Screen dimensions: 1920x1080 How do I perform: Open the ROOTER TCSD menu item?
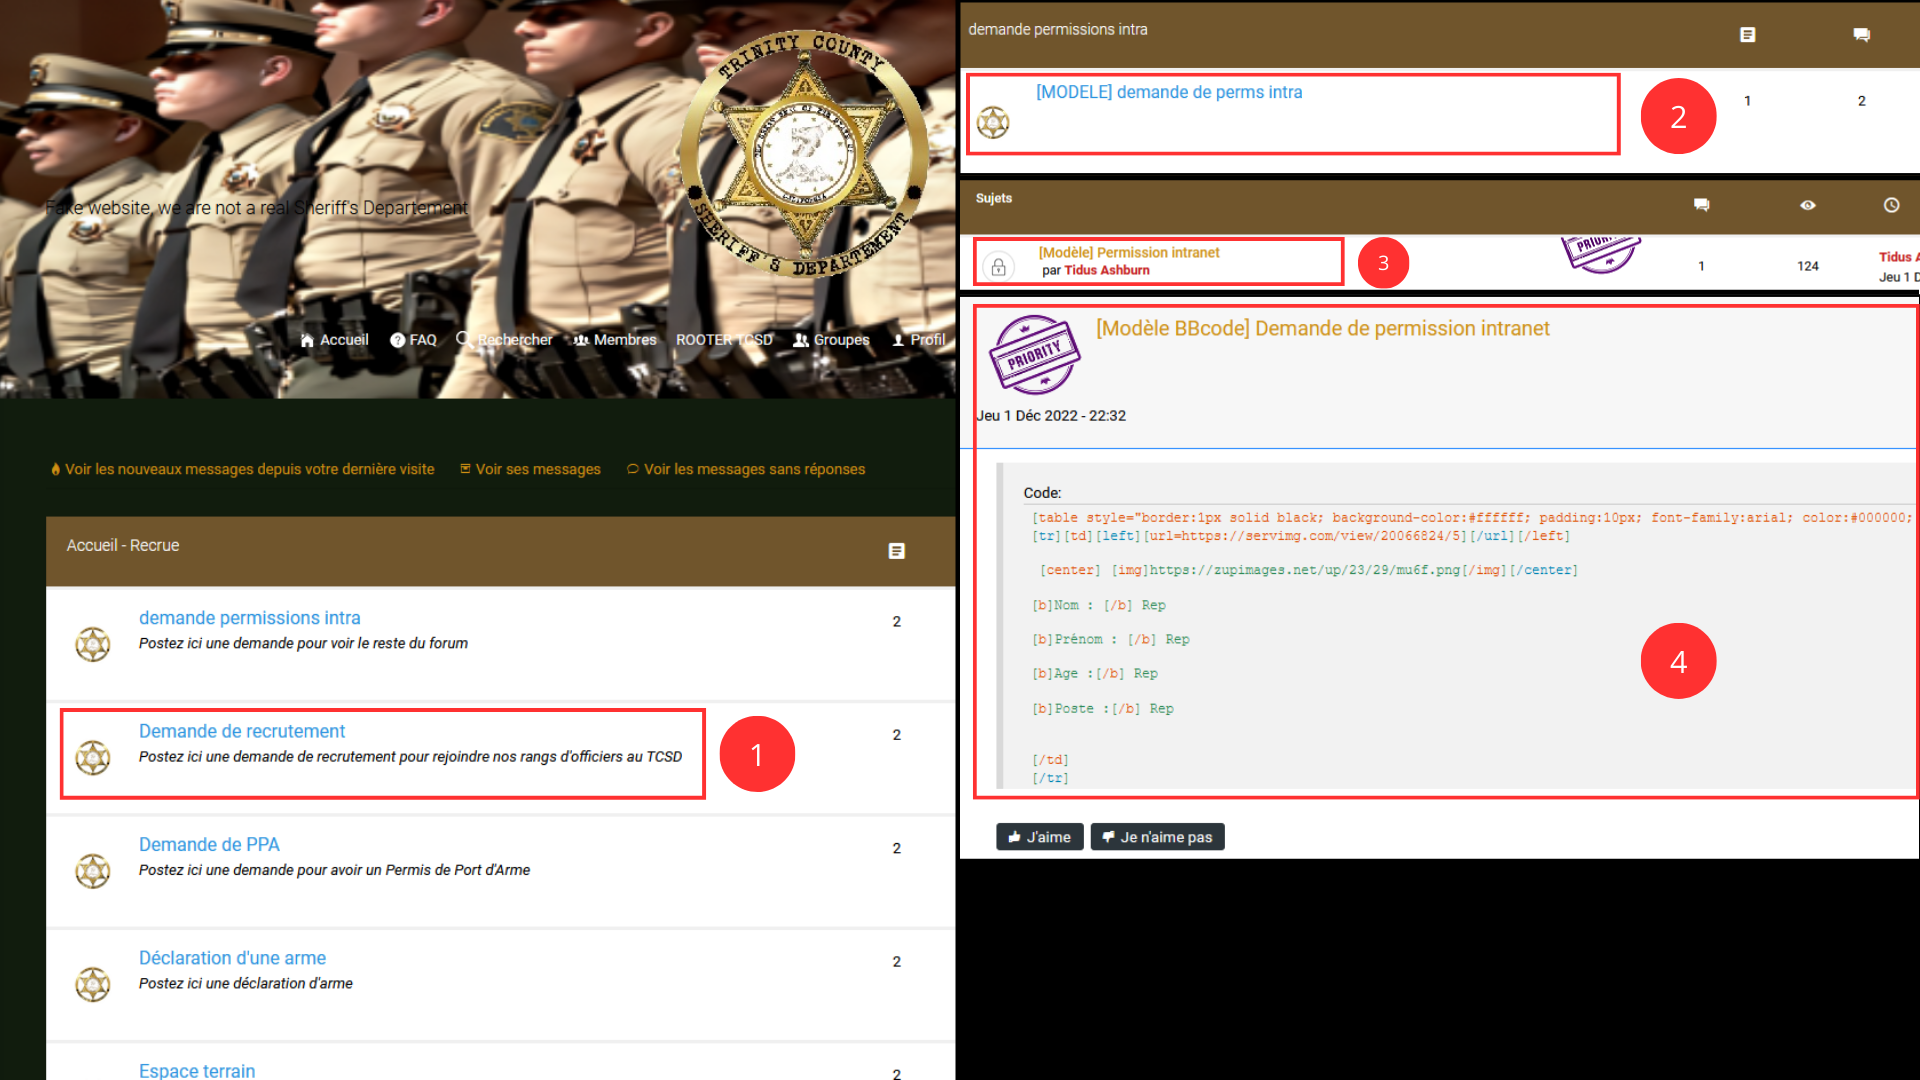(x=723, y=340)
